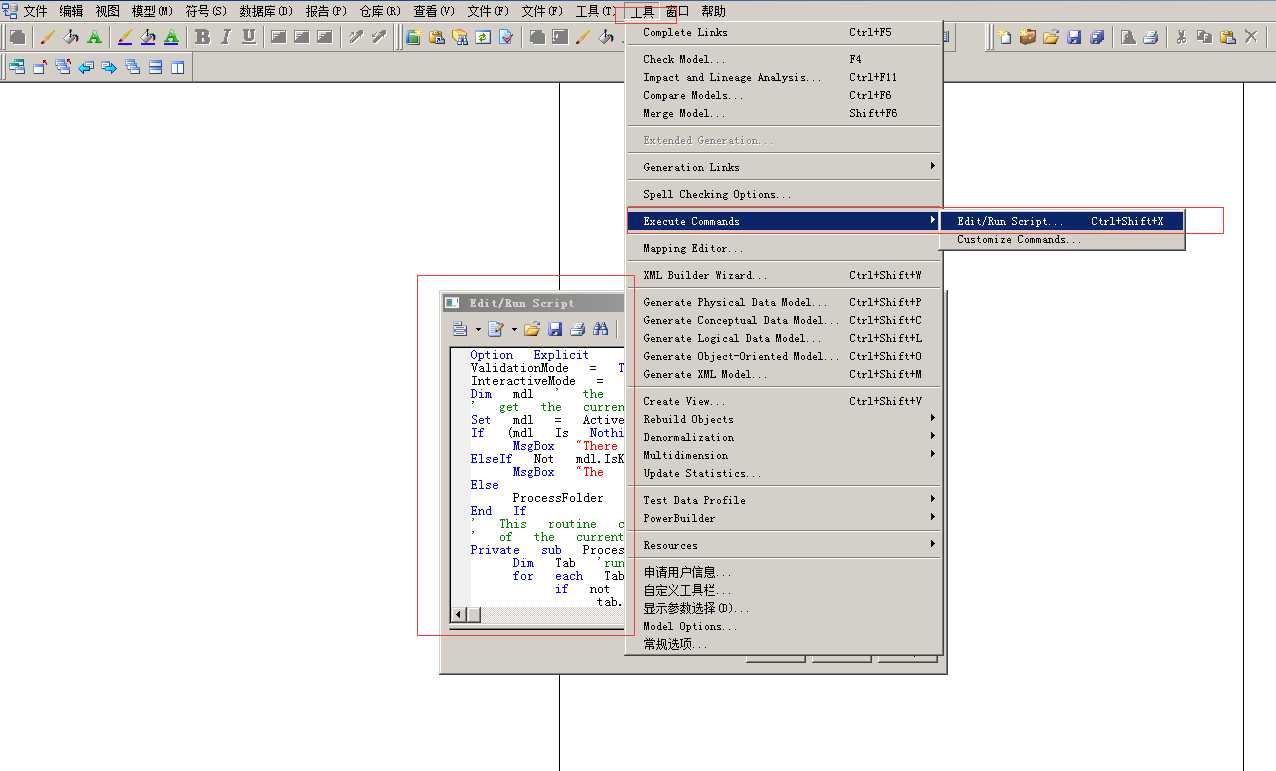The width and height of the screenshot is (1276, 771).
Task: Click the Delete X icon in main toolbar
Action: 1251,37
